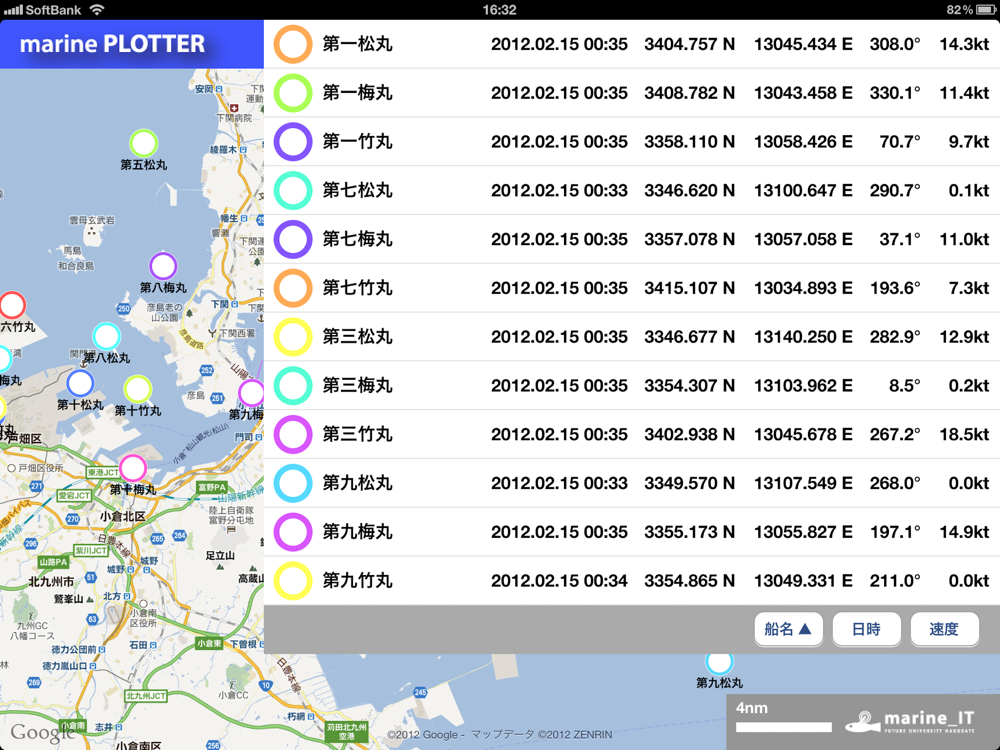Tap heading value 211.0°
Screen dimensions: 1000x750
point(895,581)
